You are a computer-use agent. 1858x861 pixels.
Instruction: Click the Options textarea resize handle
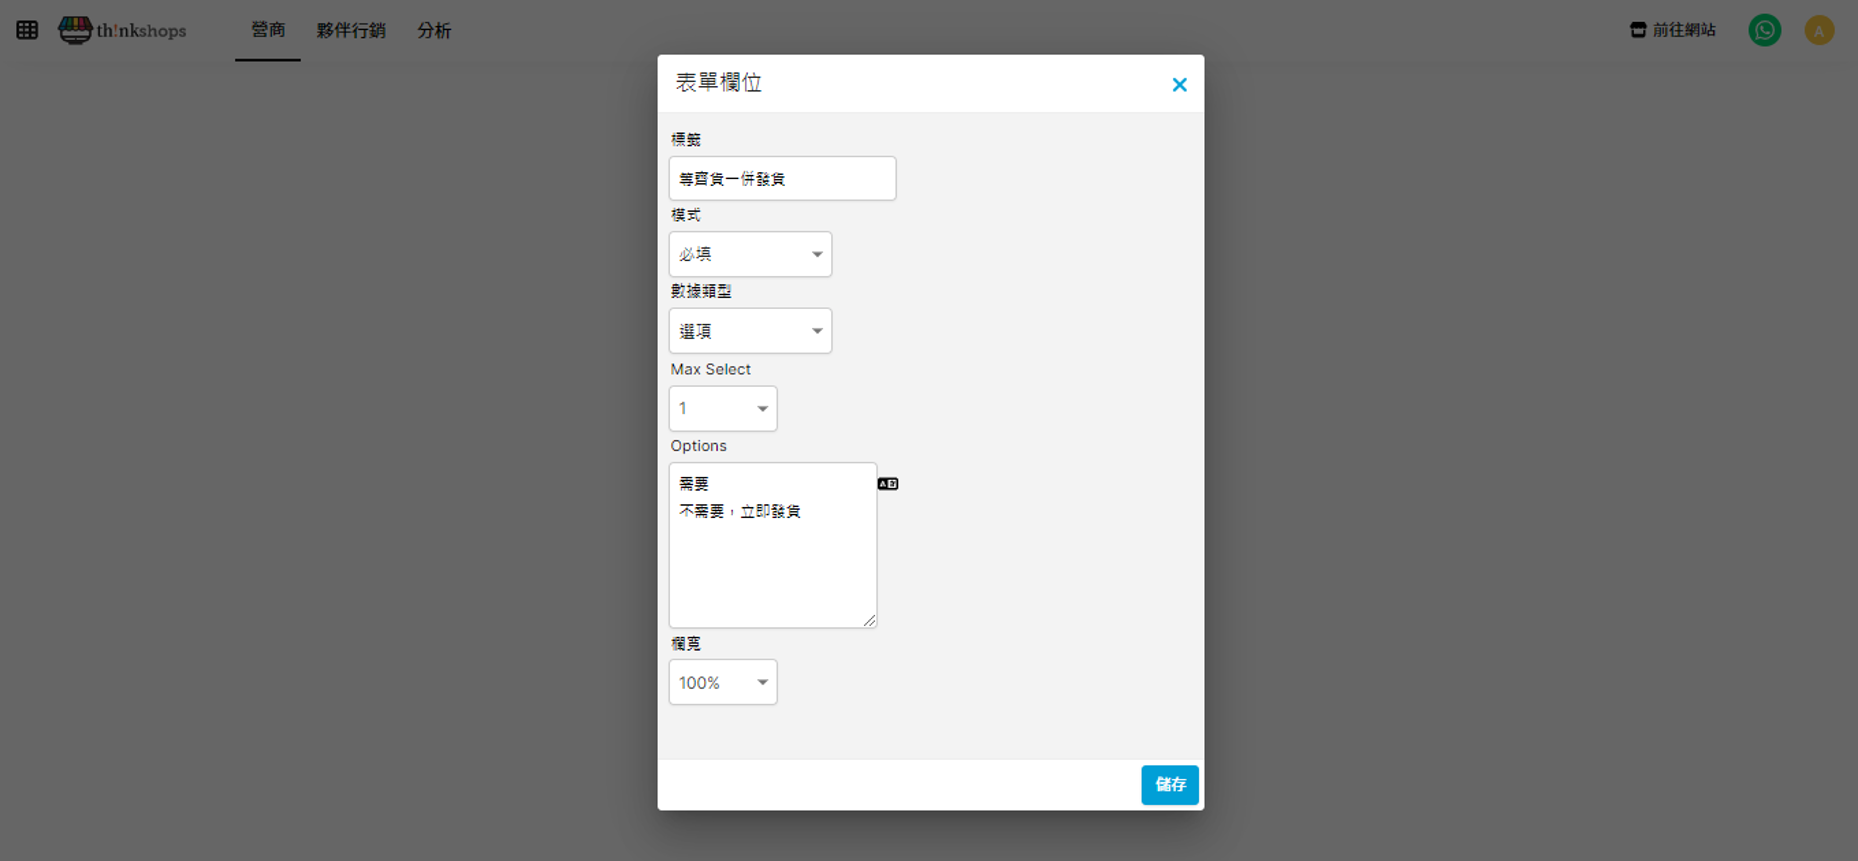pos(869,620)
